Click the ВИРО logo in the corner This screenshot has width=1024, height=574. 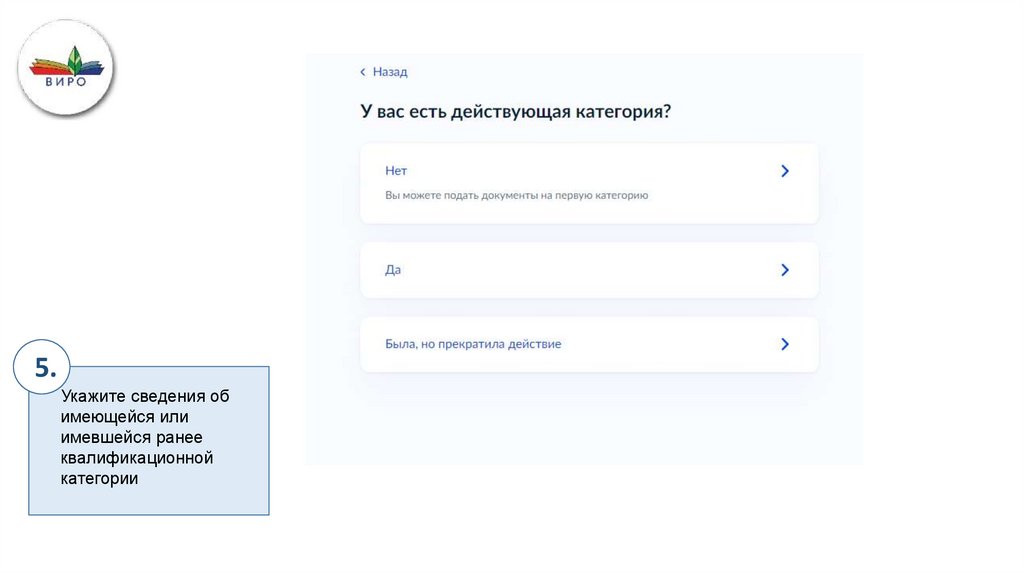[x=65, y=68]
